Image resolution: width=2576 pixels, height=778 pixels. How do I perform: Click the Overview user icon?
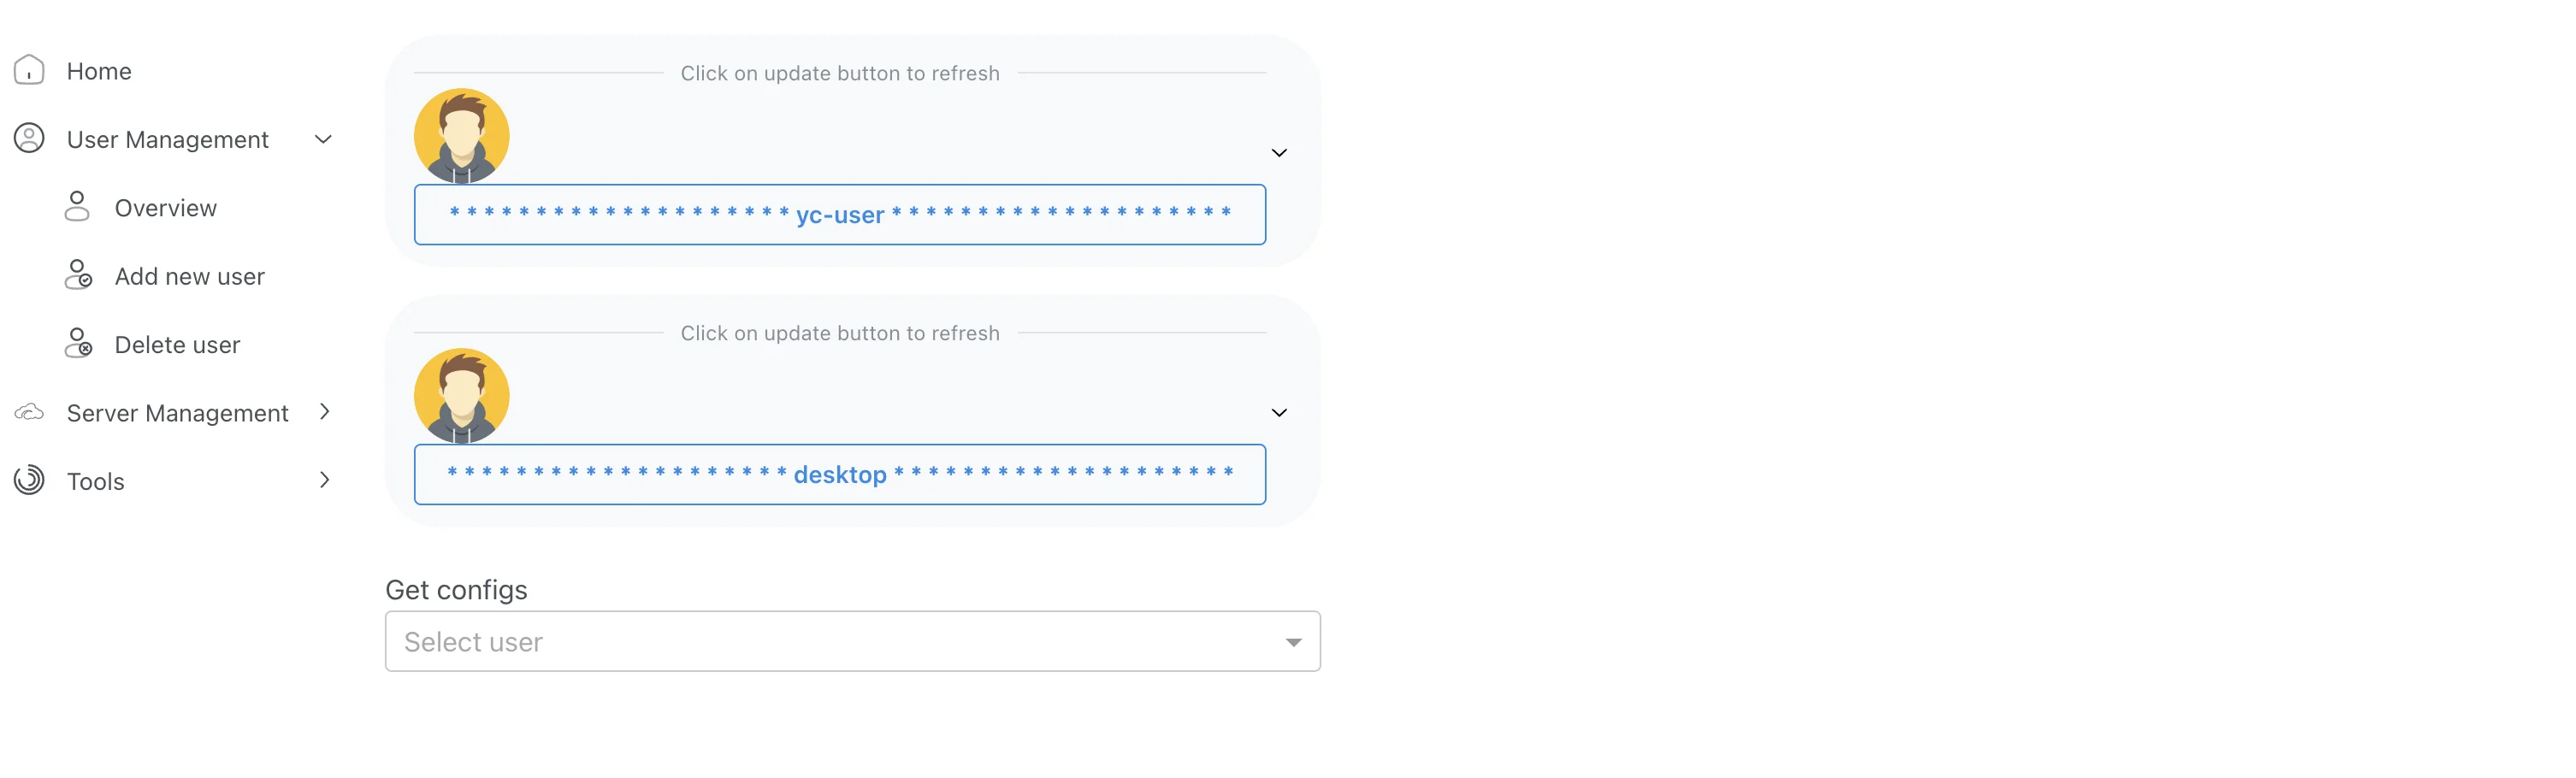tap(77, 207)
